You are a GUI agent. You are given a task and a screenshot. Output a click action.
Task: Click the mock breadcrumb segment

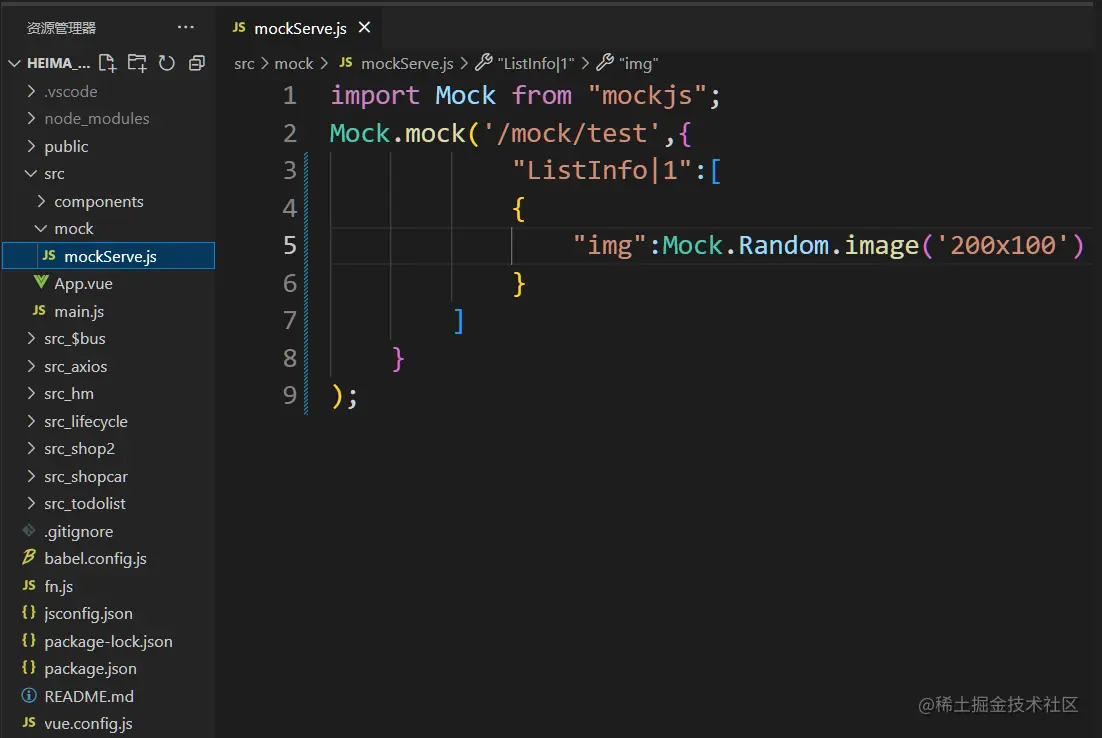[294, 64]
